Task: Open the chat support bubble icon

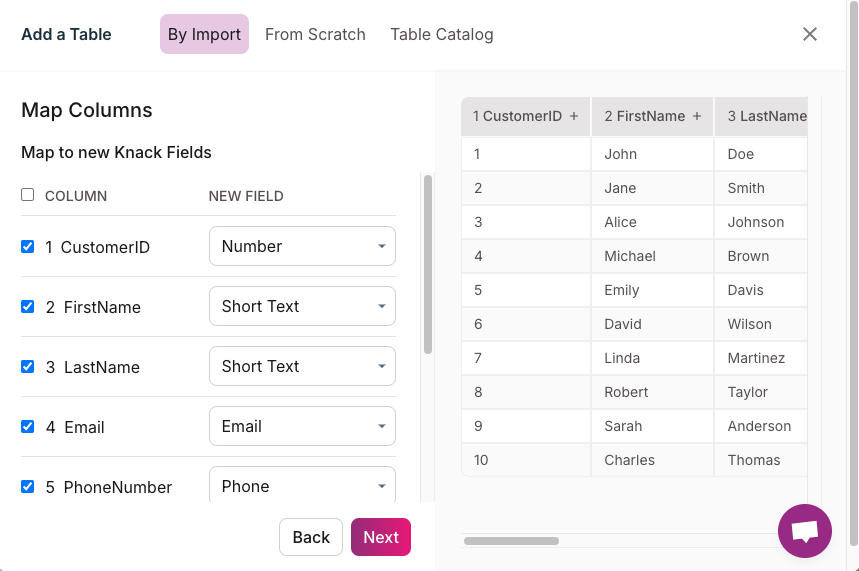Action: 805,531
